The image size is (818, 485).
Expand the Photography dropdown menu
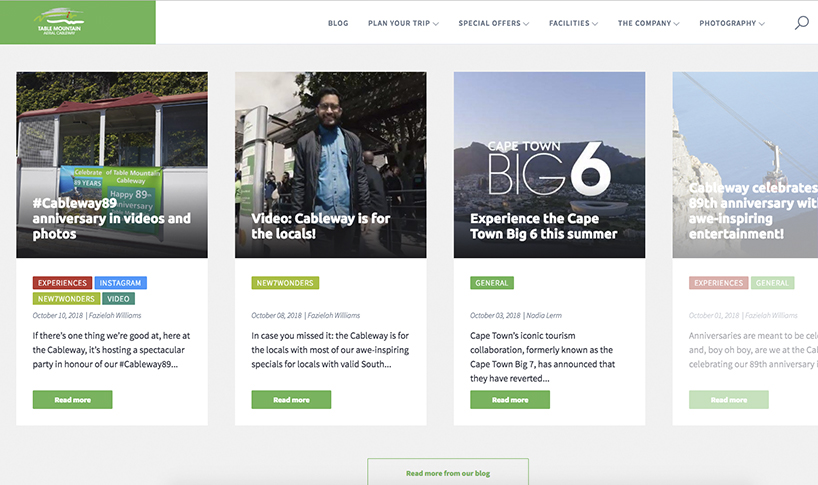[x=732, y=23]
